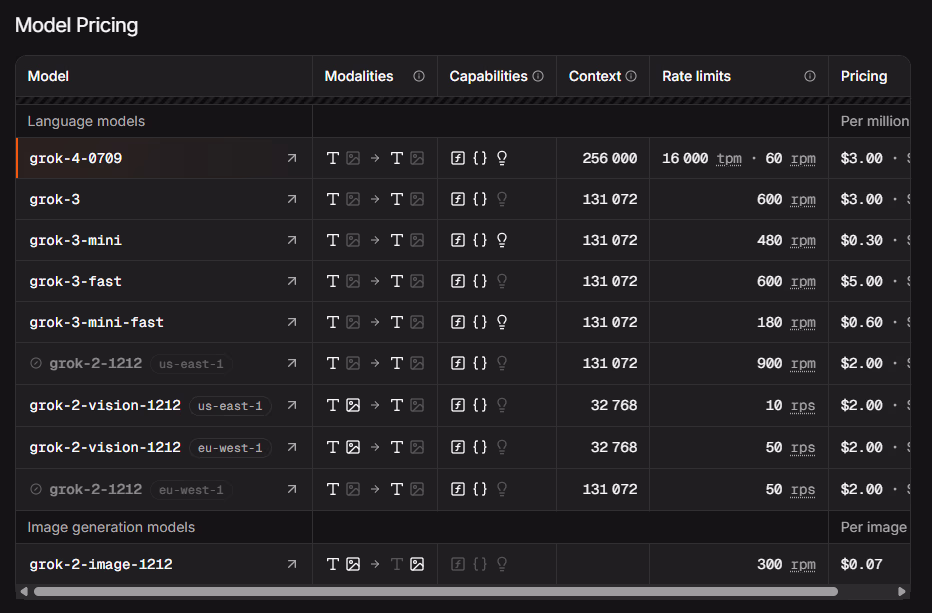Show the Capabilities column info icon
The width and height of the screenshot is (932, 613).
point(538,76)
